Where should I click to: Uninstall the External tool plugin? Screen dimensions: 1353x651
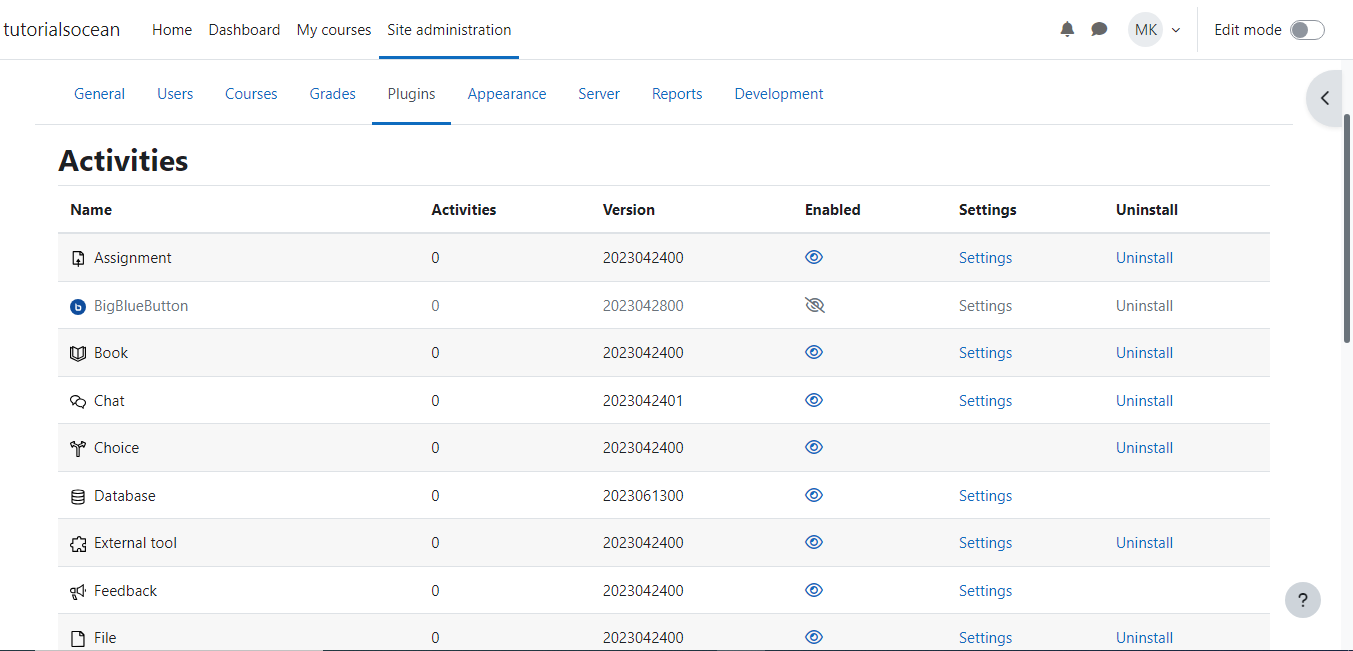pyautogui.click(x=1144, y=542)
